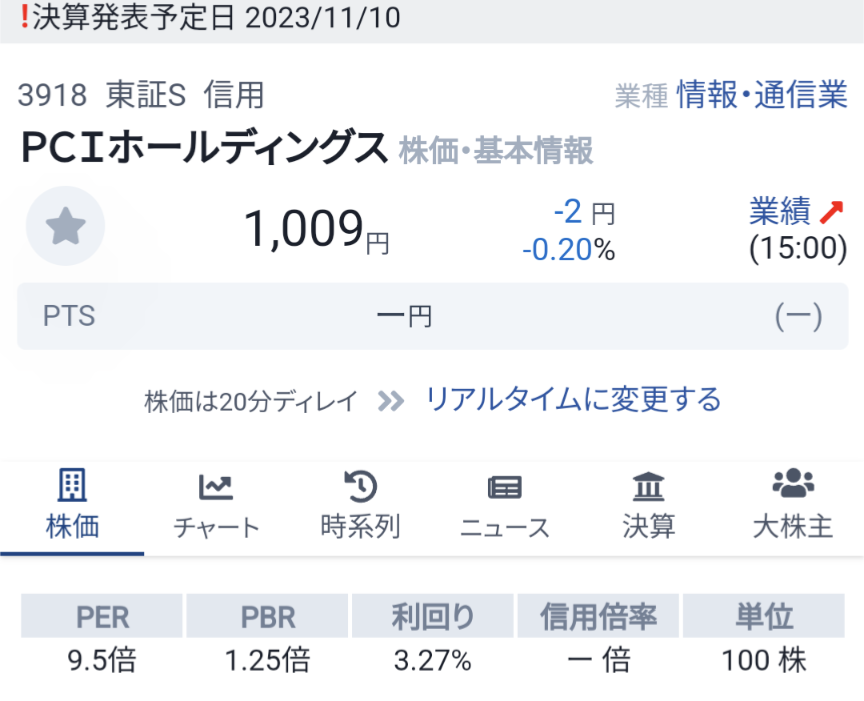Image resolution: width=864 pixels, height=701 pixels.
Task: Switch to the チャート tab label
Action: 216,527
